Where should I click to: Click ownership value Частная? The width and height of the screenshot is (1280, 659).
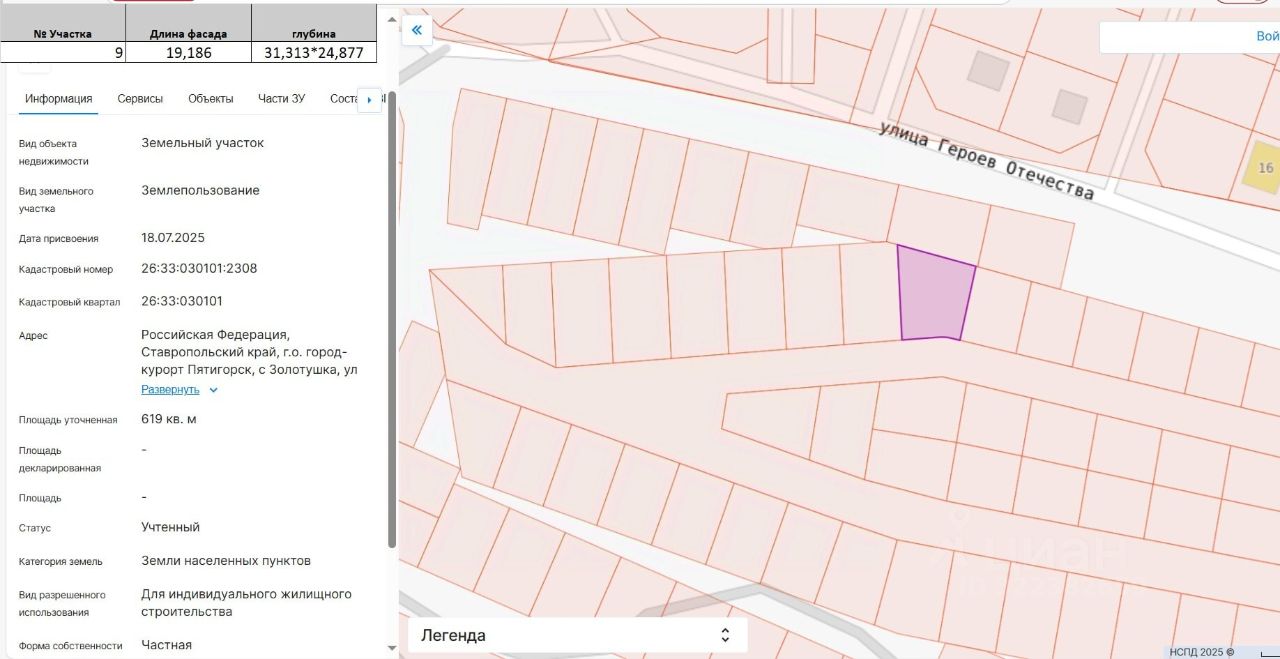(167, 645)
